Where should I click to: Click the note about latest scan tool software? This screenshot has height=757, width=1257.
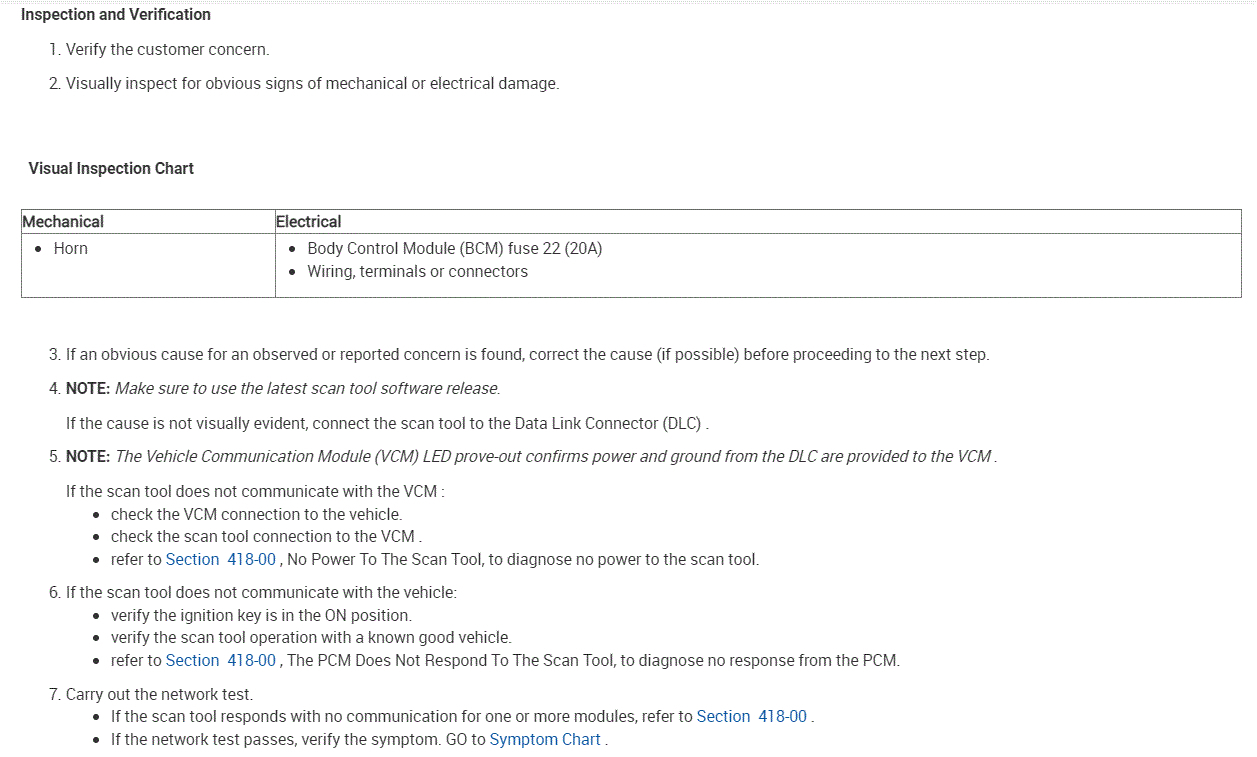tap(307, 389)
